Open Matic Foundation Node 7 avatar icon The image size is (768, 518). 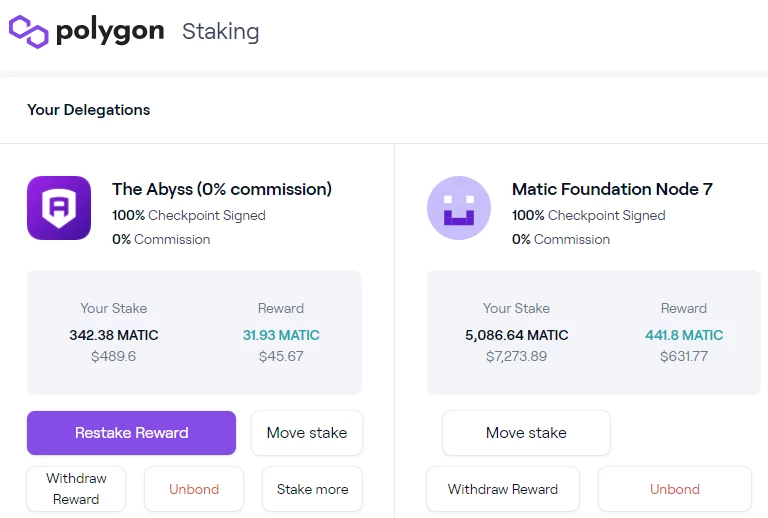tap(459, 208)
